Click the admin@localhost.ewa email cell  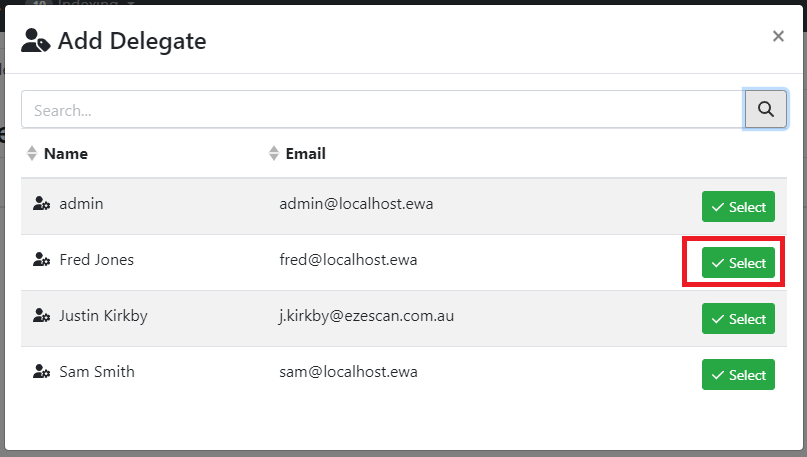tap(356, 204)
